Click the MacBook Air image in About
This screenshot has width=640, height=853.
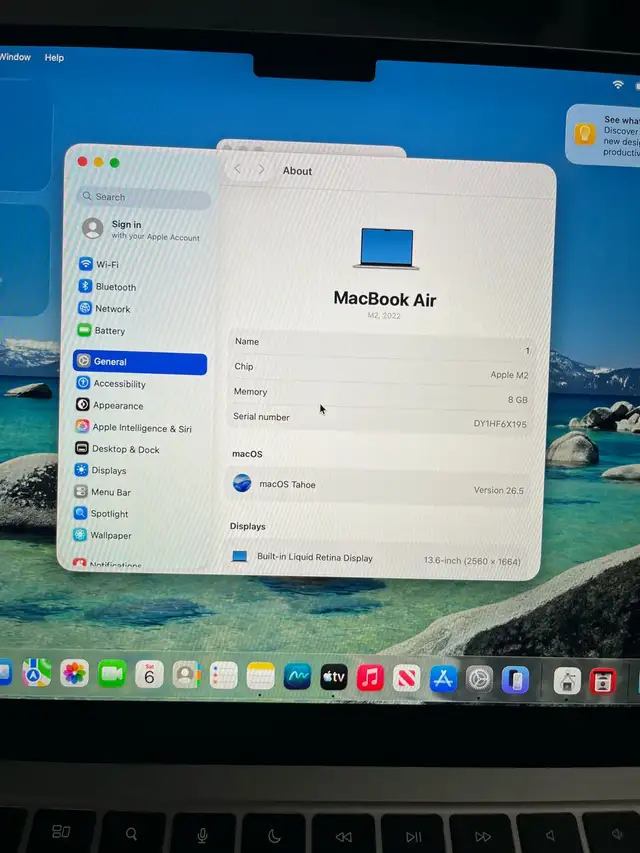[x=386, y=249]
